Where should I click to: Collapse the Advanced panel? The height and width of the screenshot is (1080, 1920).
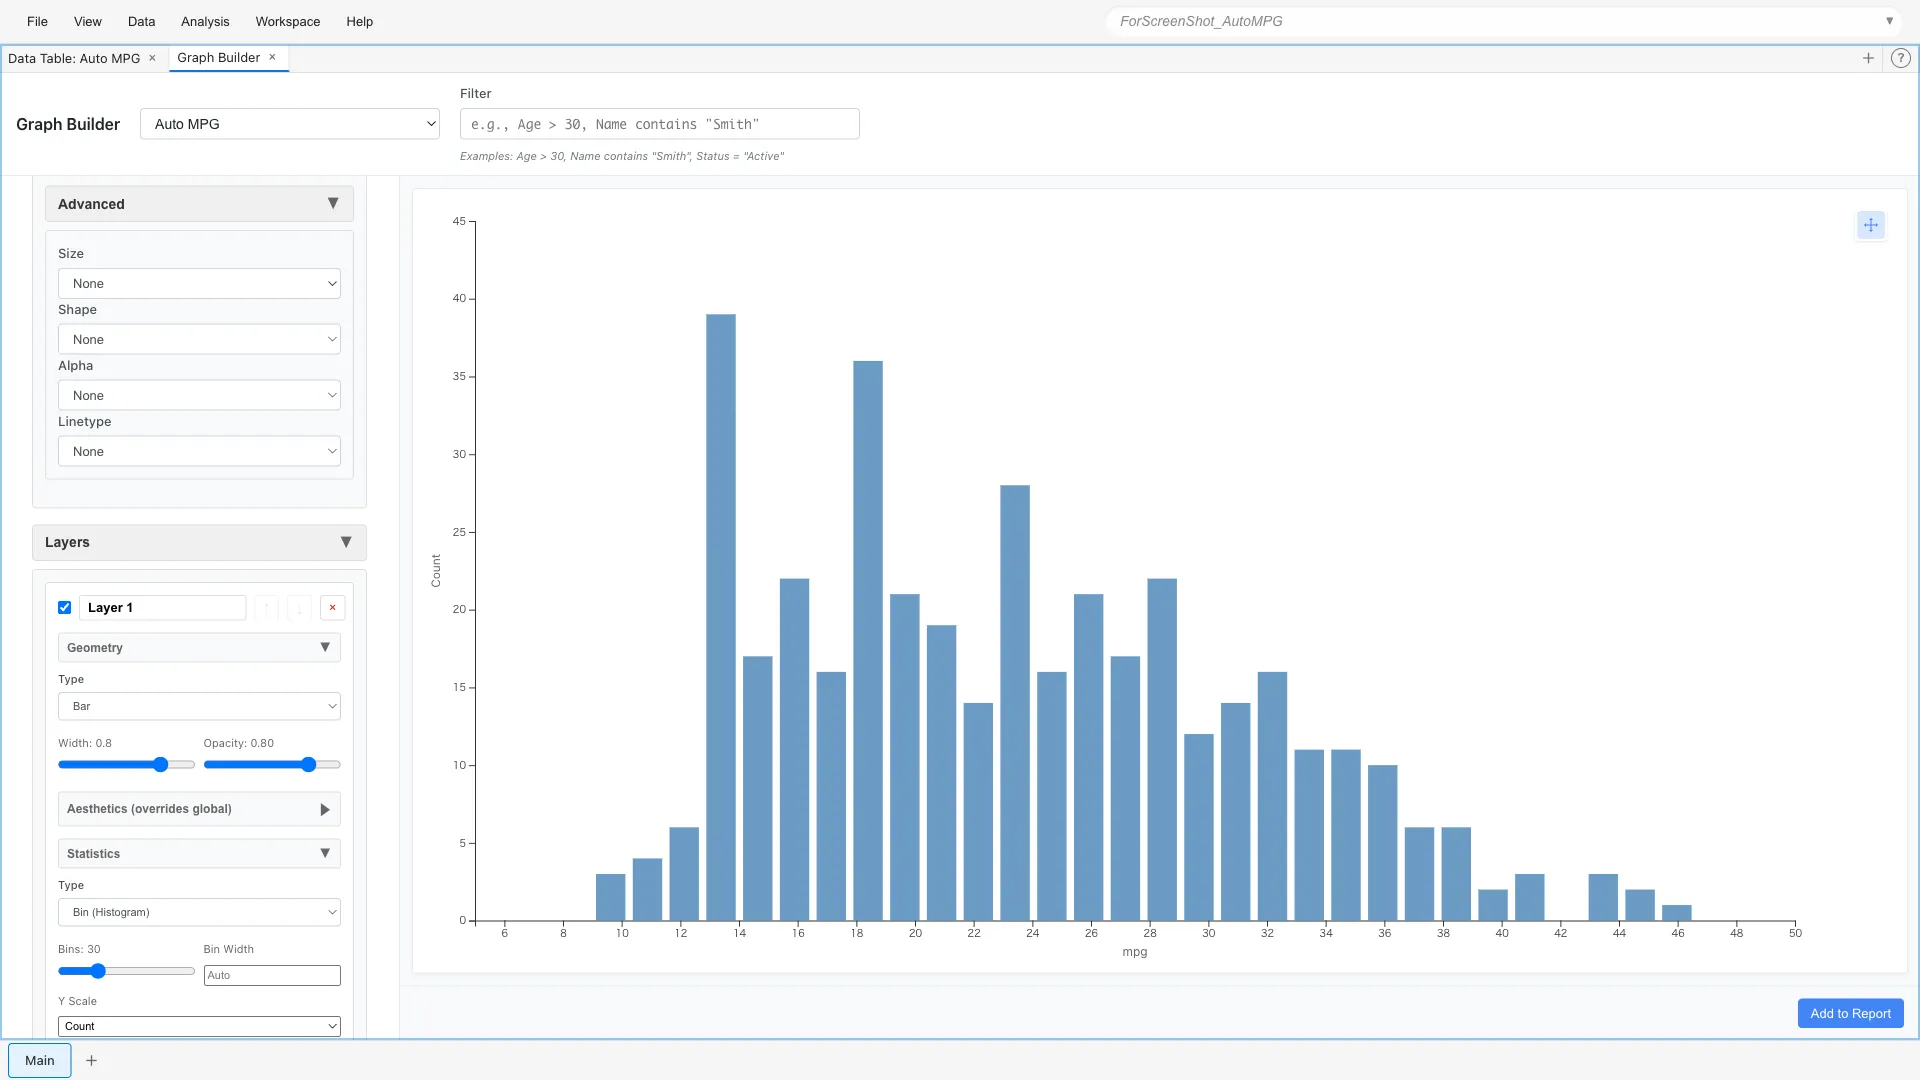pyautogui.click(x=333, y=203)
